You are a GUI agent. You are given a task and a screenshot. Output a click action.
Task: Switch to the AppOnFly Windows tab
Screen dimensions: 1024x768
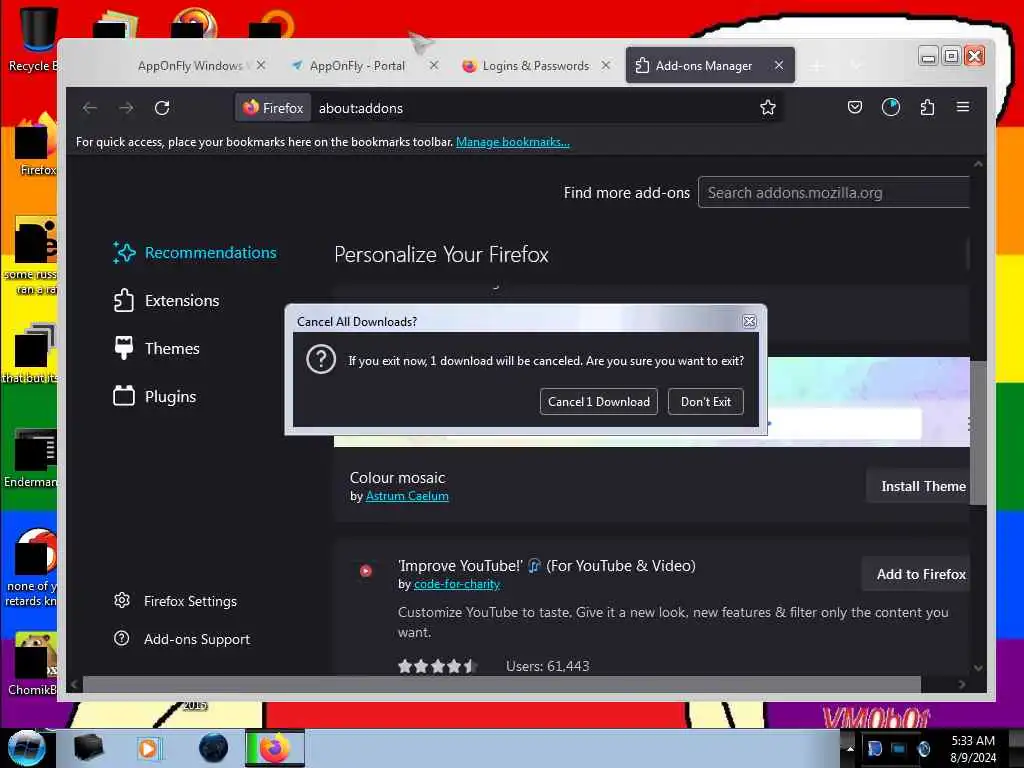pyautogui.click(x=189, y=65)
